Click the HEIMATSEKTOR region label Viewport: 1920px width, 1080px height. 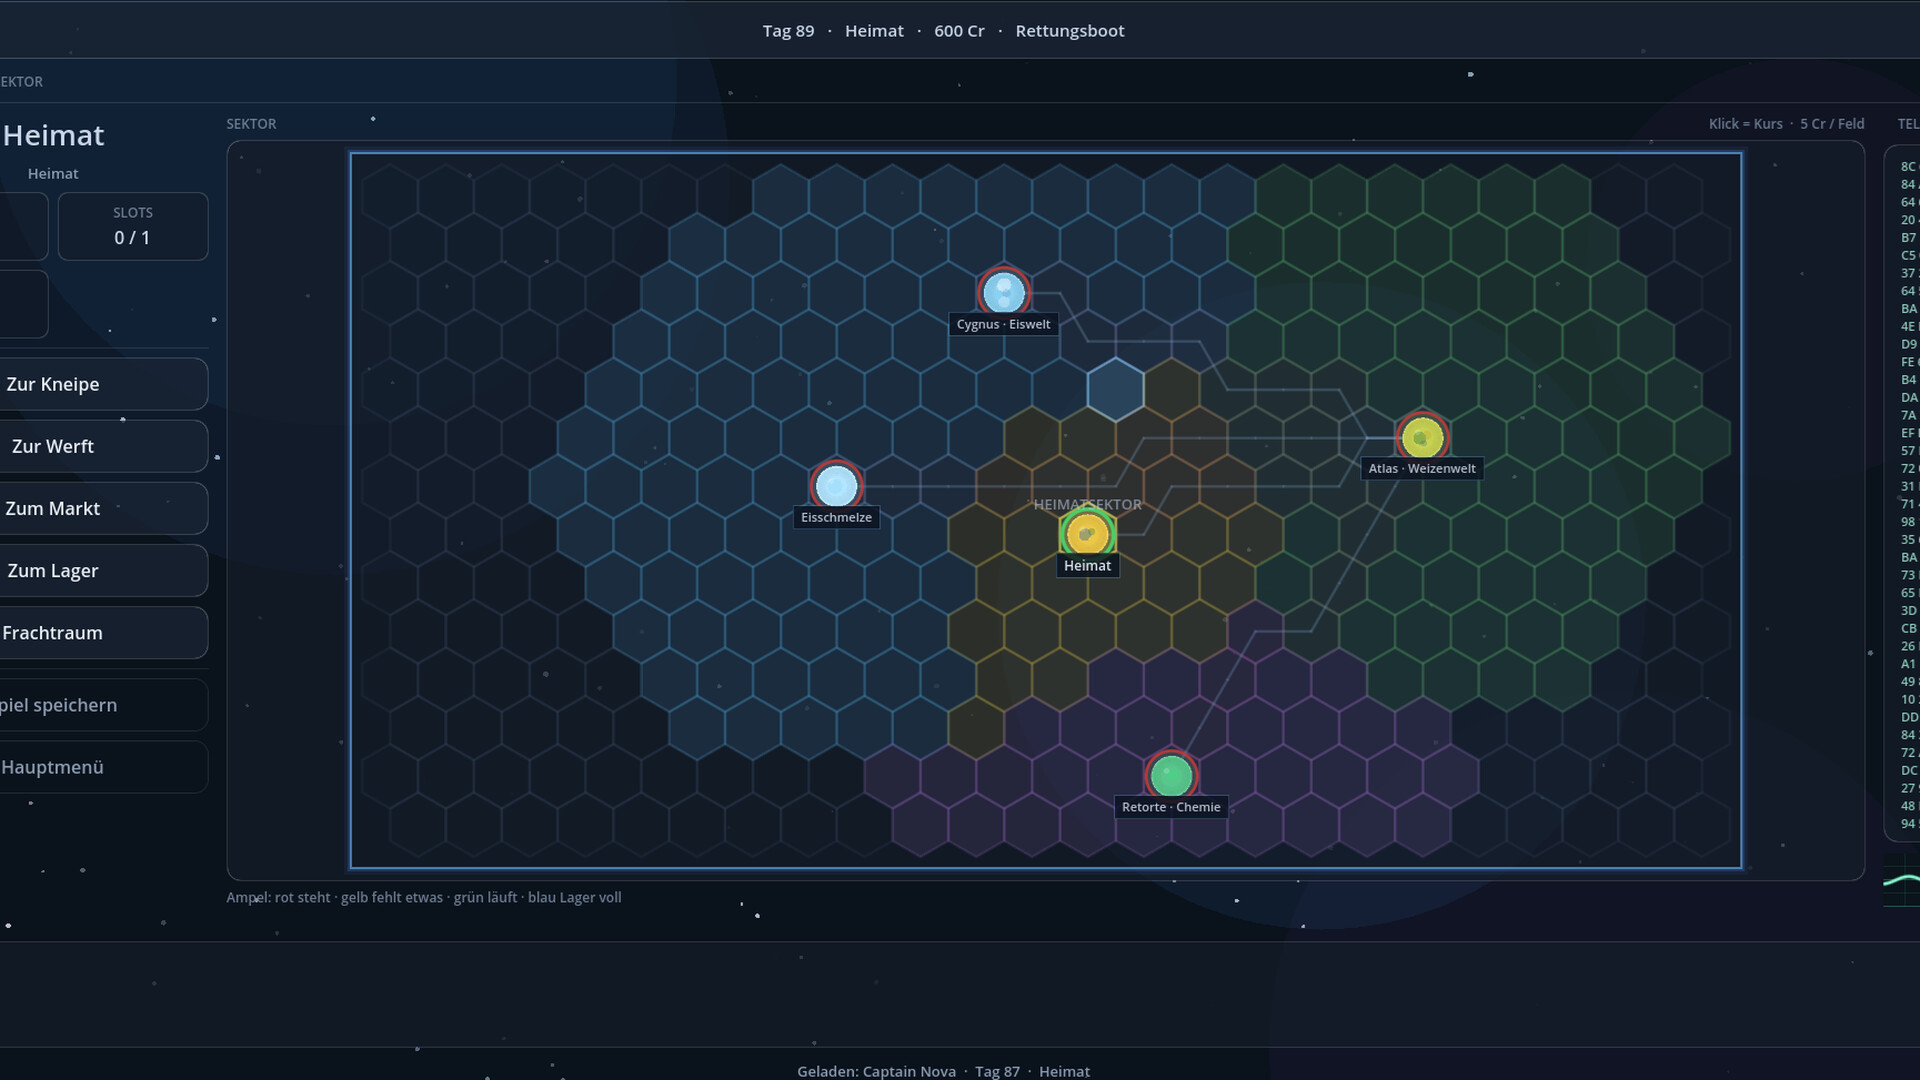(1087, 505)
